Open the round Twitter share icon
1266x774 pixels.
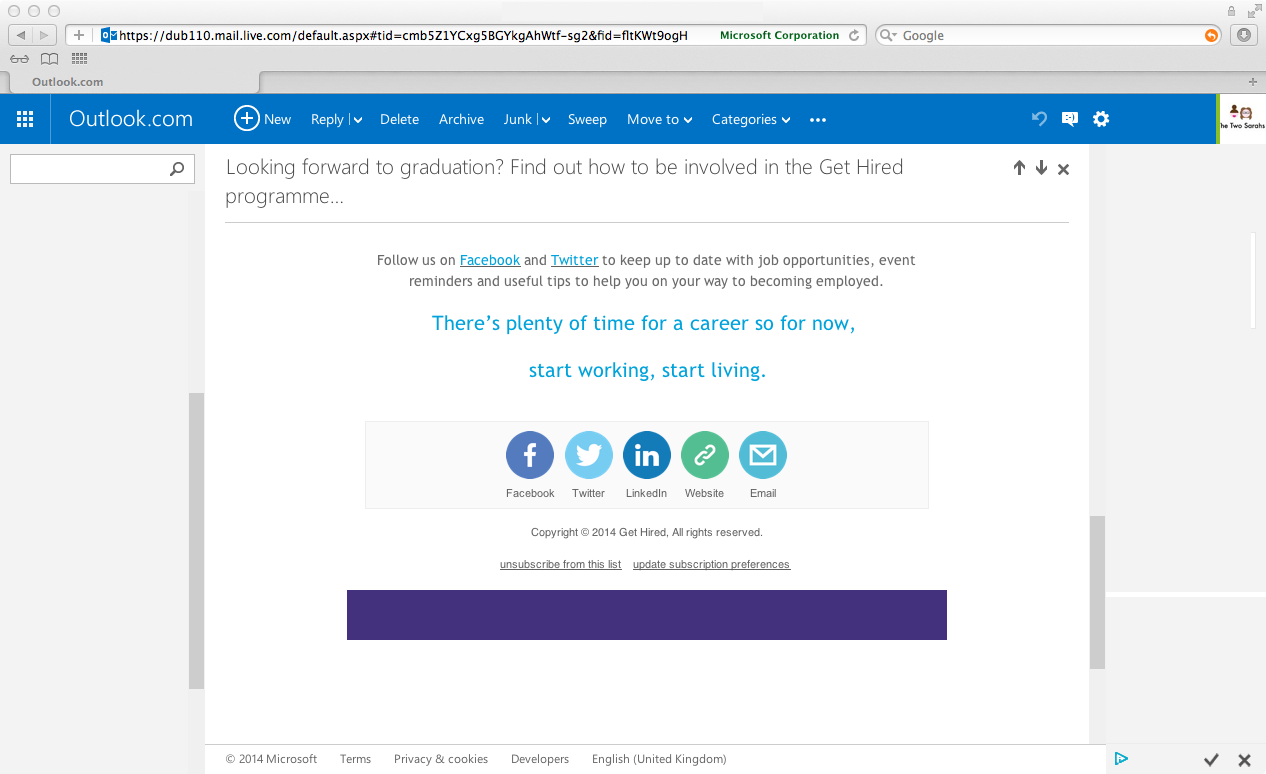tap(589, 455)
